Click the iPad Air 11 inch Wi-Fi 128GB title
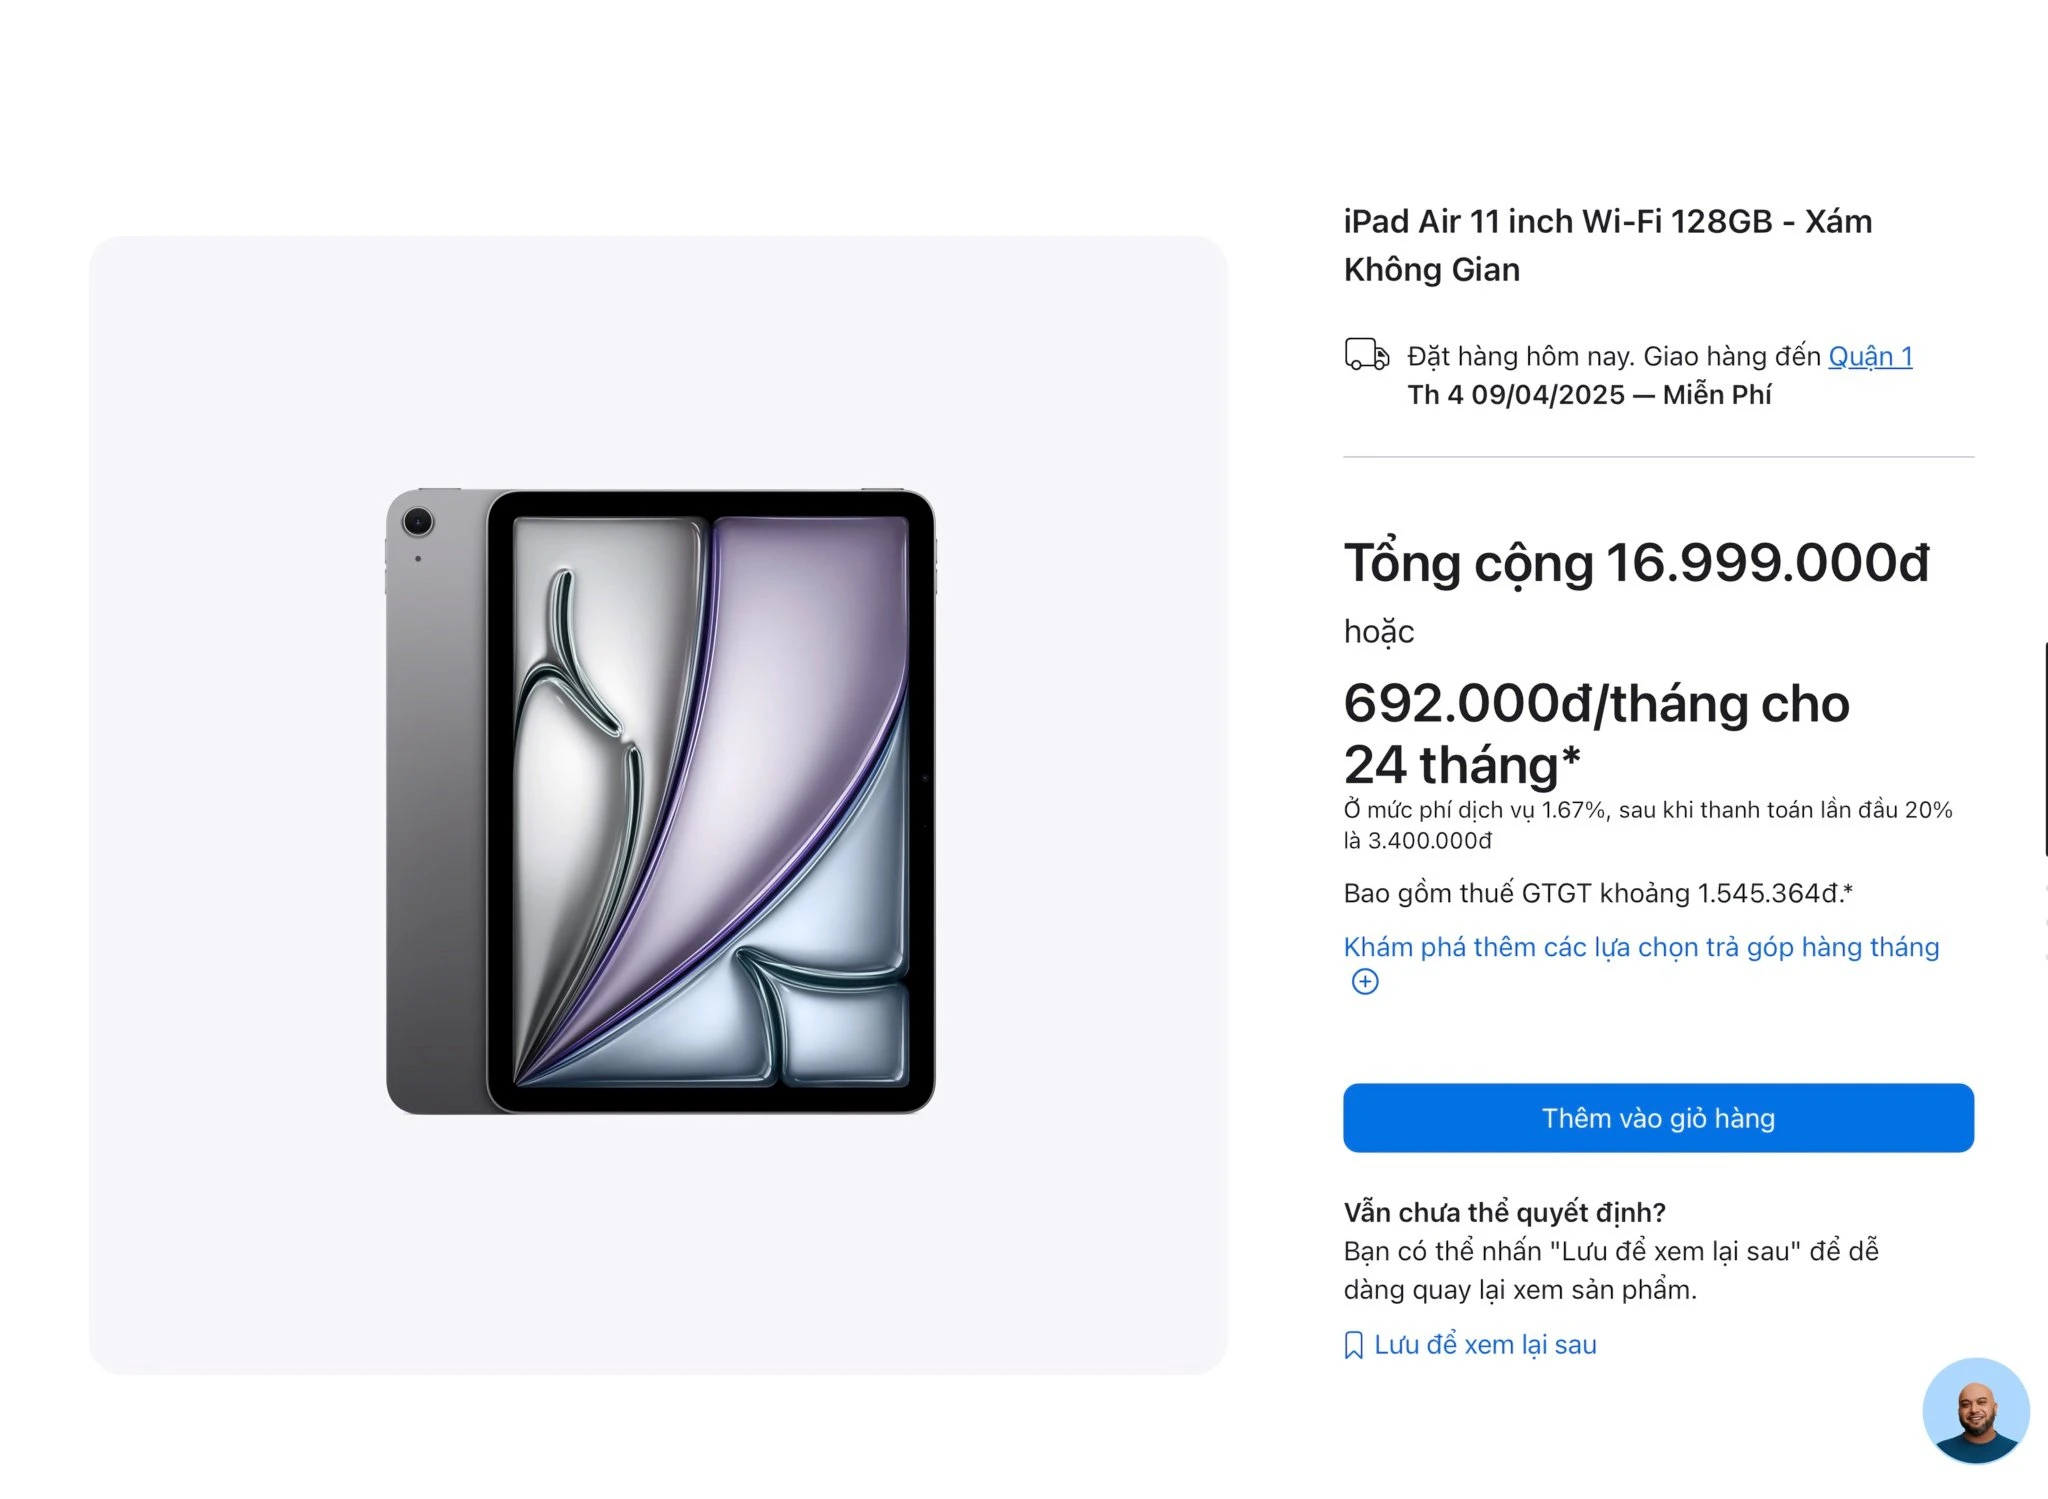 (x=1607, y=245)
